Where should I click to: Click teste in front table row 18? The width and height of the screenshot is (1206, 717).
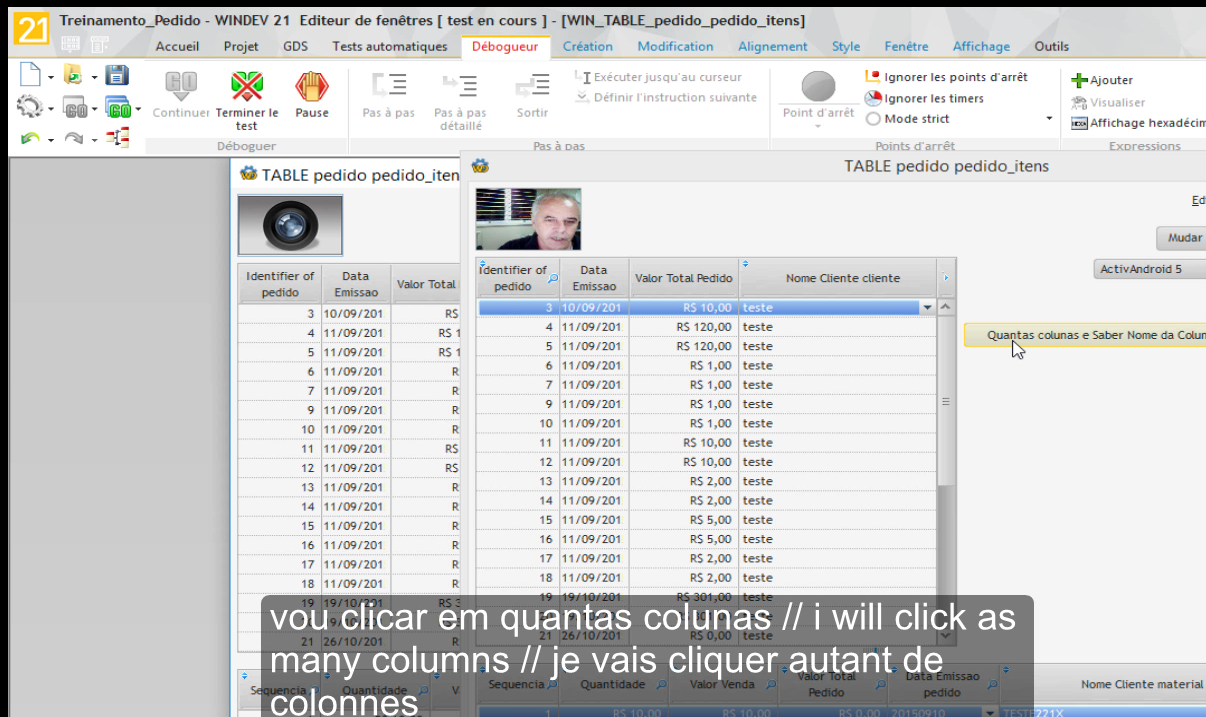pyautogui.click(x=758, y=578)
